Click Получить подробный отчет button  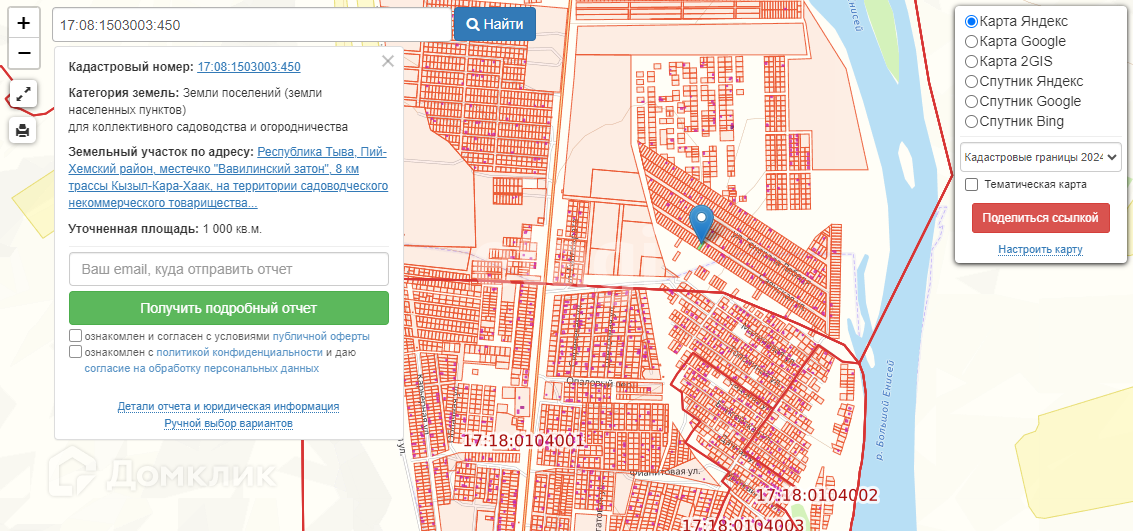point(228,308)
